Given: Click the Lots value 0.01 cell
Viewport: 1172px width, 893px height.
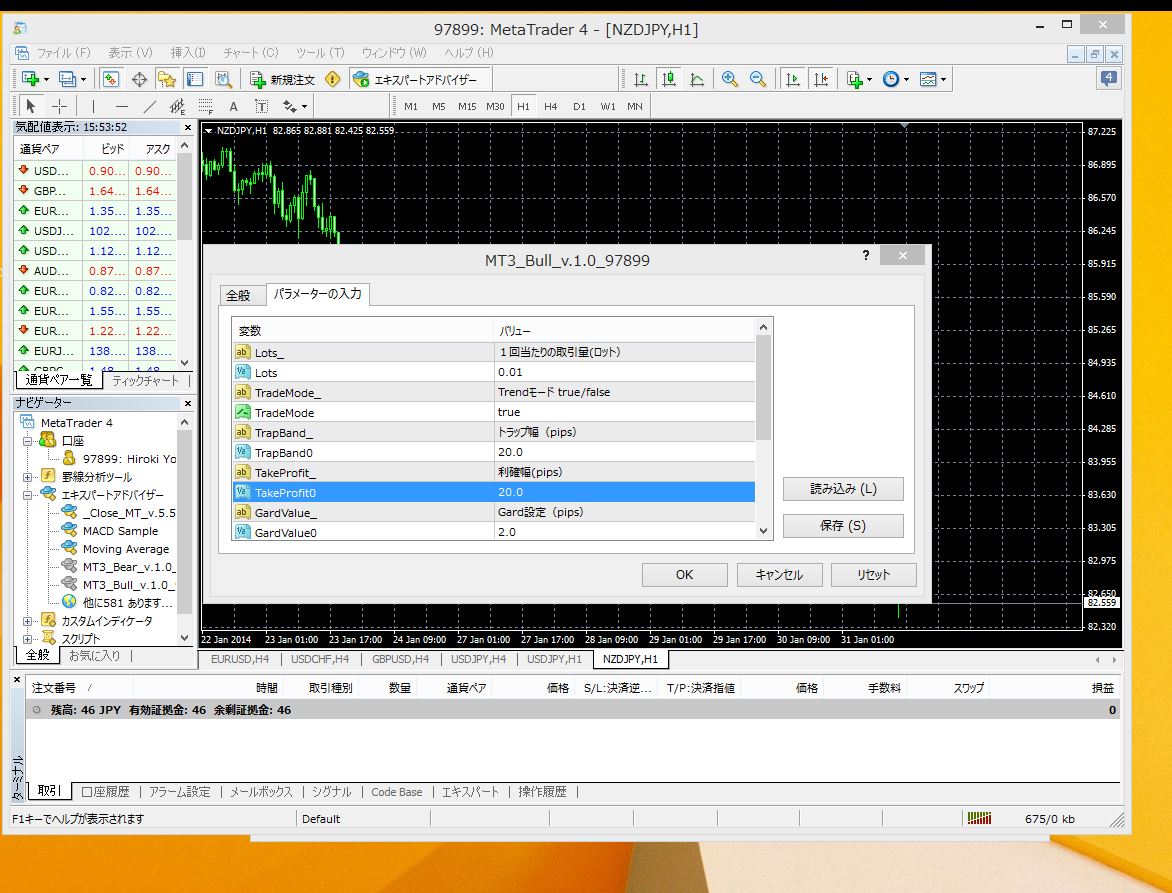Looking at the screenshot, I should pos(624,372).
